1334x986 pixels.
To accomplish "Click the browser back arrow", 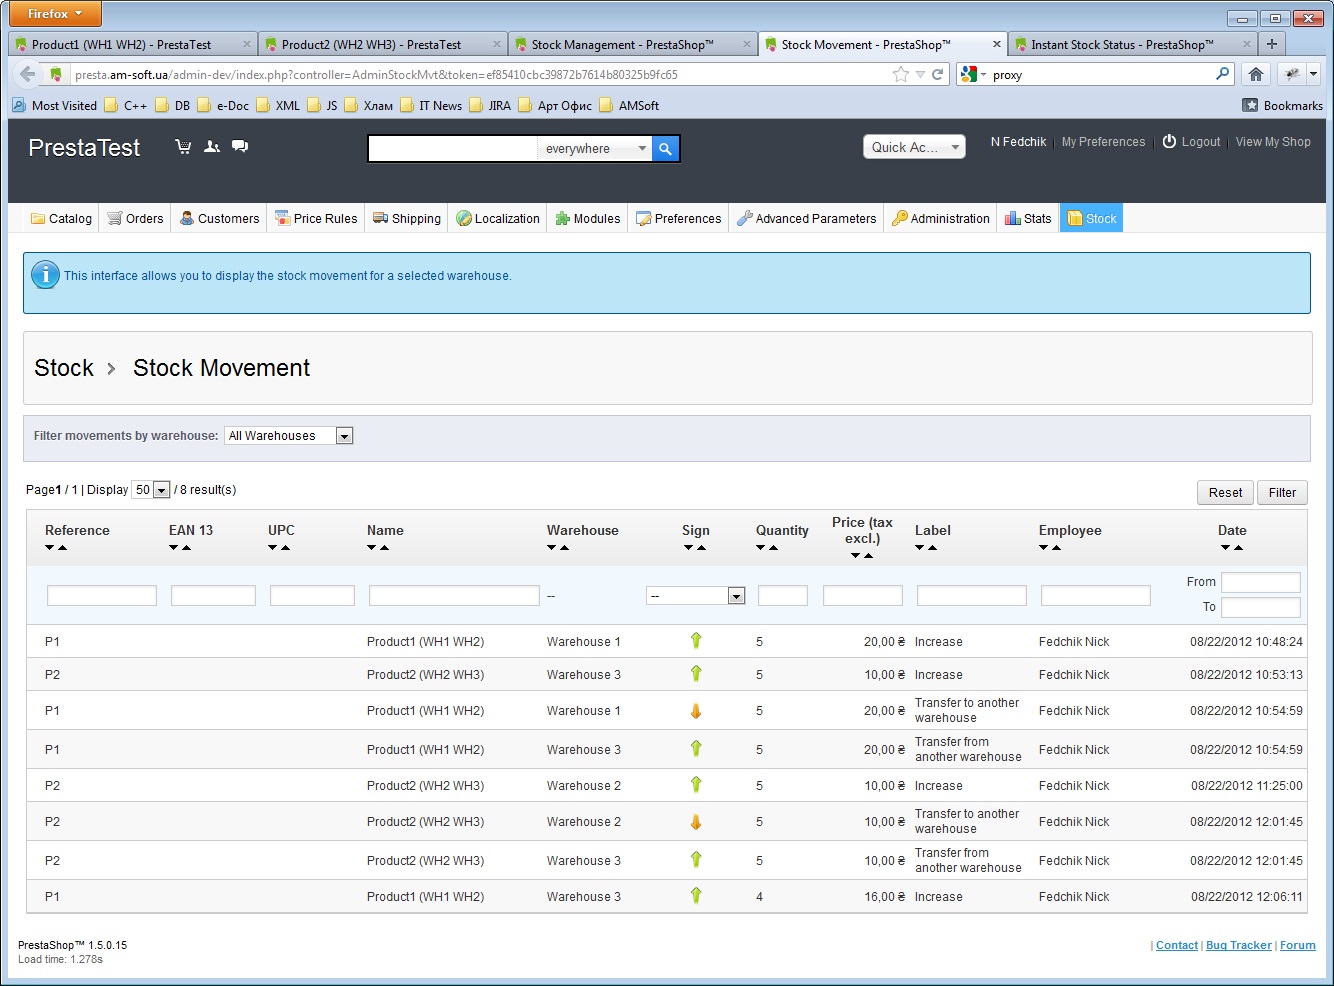I will (28, 74).
